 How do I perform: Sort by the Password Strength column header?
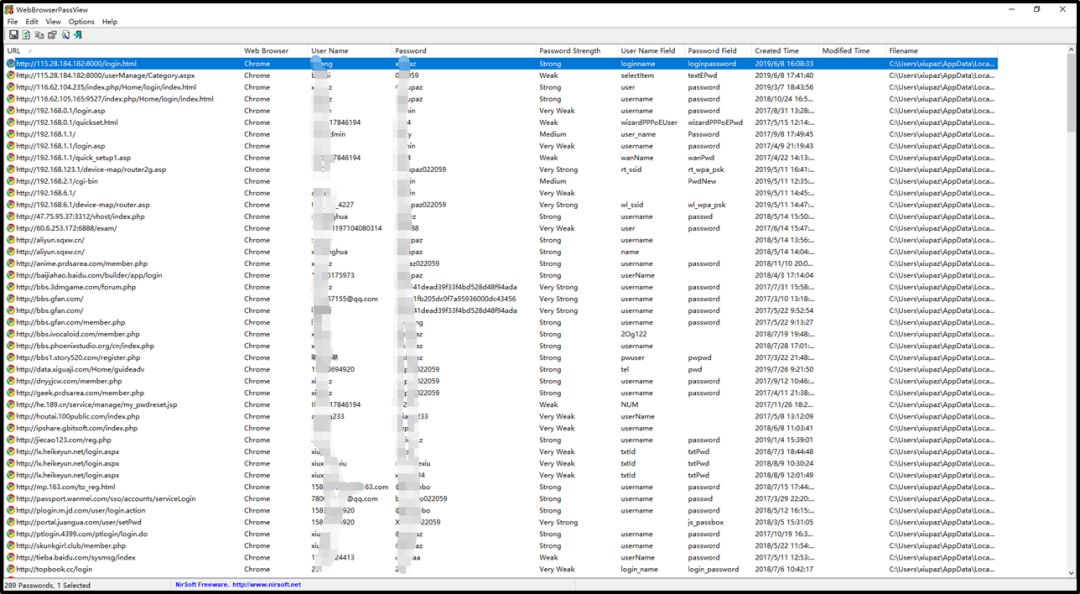tap(577, 50)
